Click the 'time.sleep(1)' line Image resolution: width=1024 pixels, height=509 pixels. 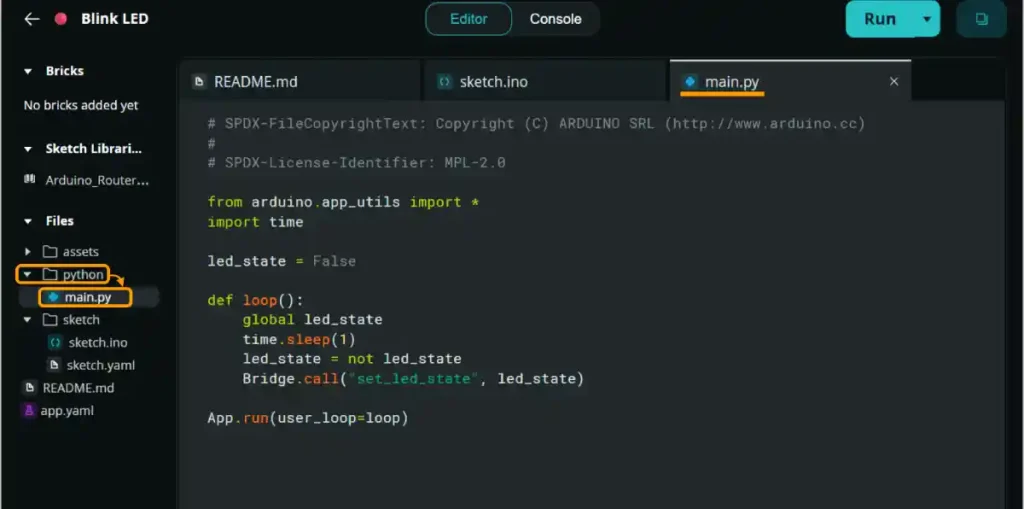pos(299,339)
